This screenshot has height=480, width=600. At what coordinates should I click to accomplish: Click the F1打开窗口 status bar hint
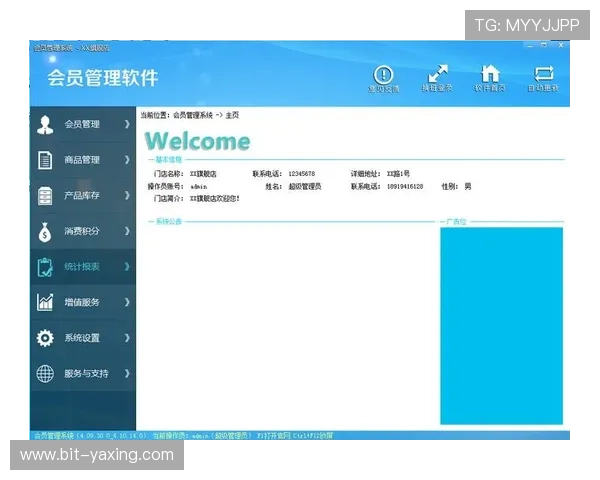click(273, 436)
